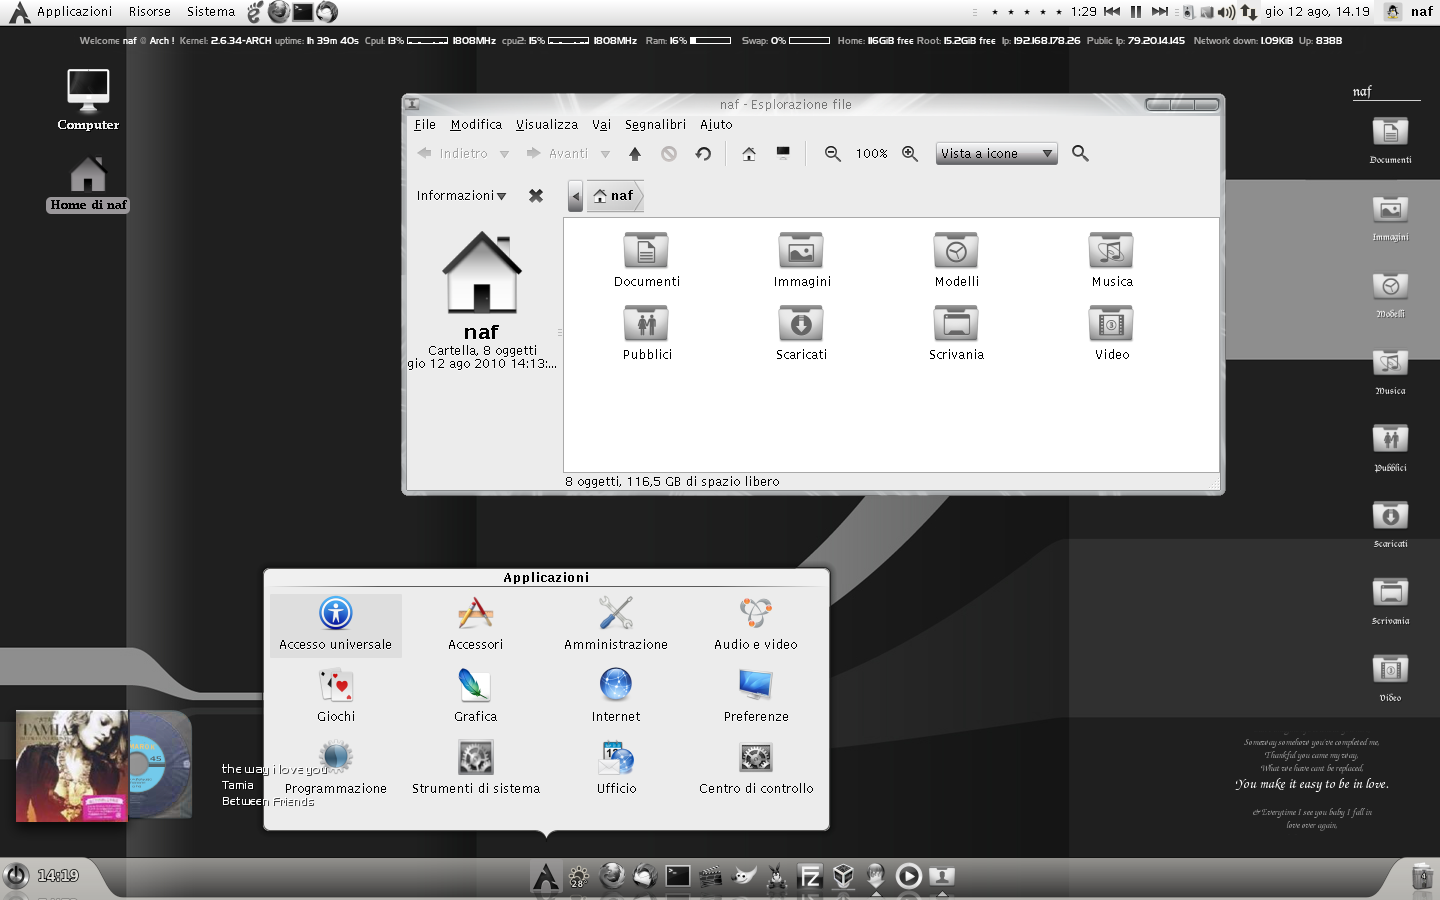This screenshot has height=900, width=1440.
Task: Open the Video folder in file browser
Action: 1111,333
